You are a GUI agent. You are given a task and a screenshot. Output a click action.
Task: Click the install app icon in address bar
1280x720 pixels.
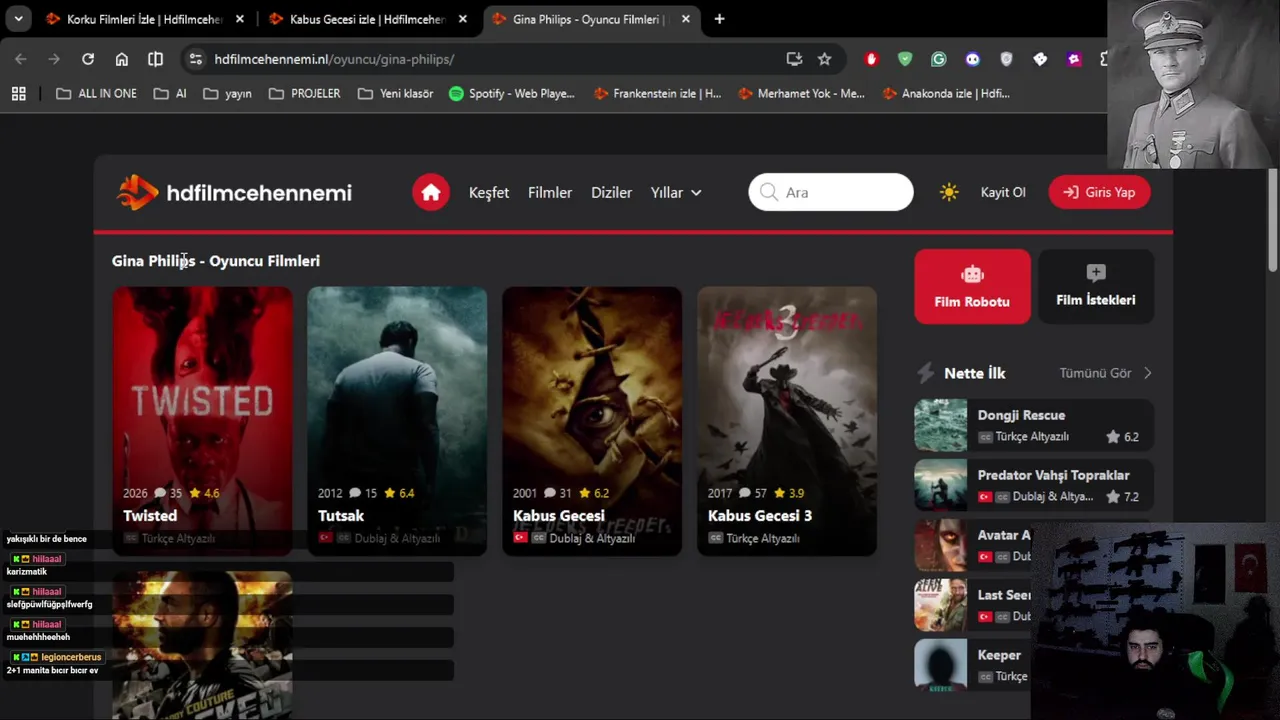point(794,59)
